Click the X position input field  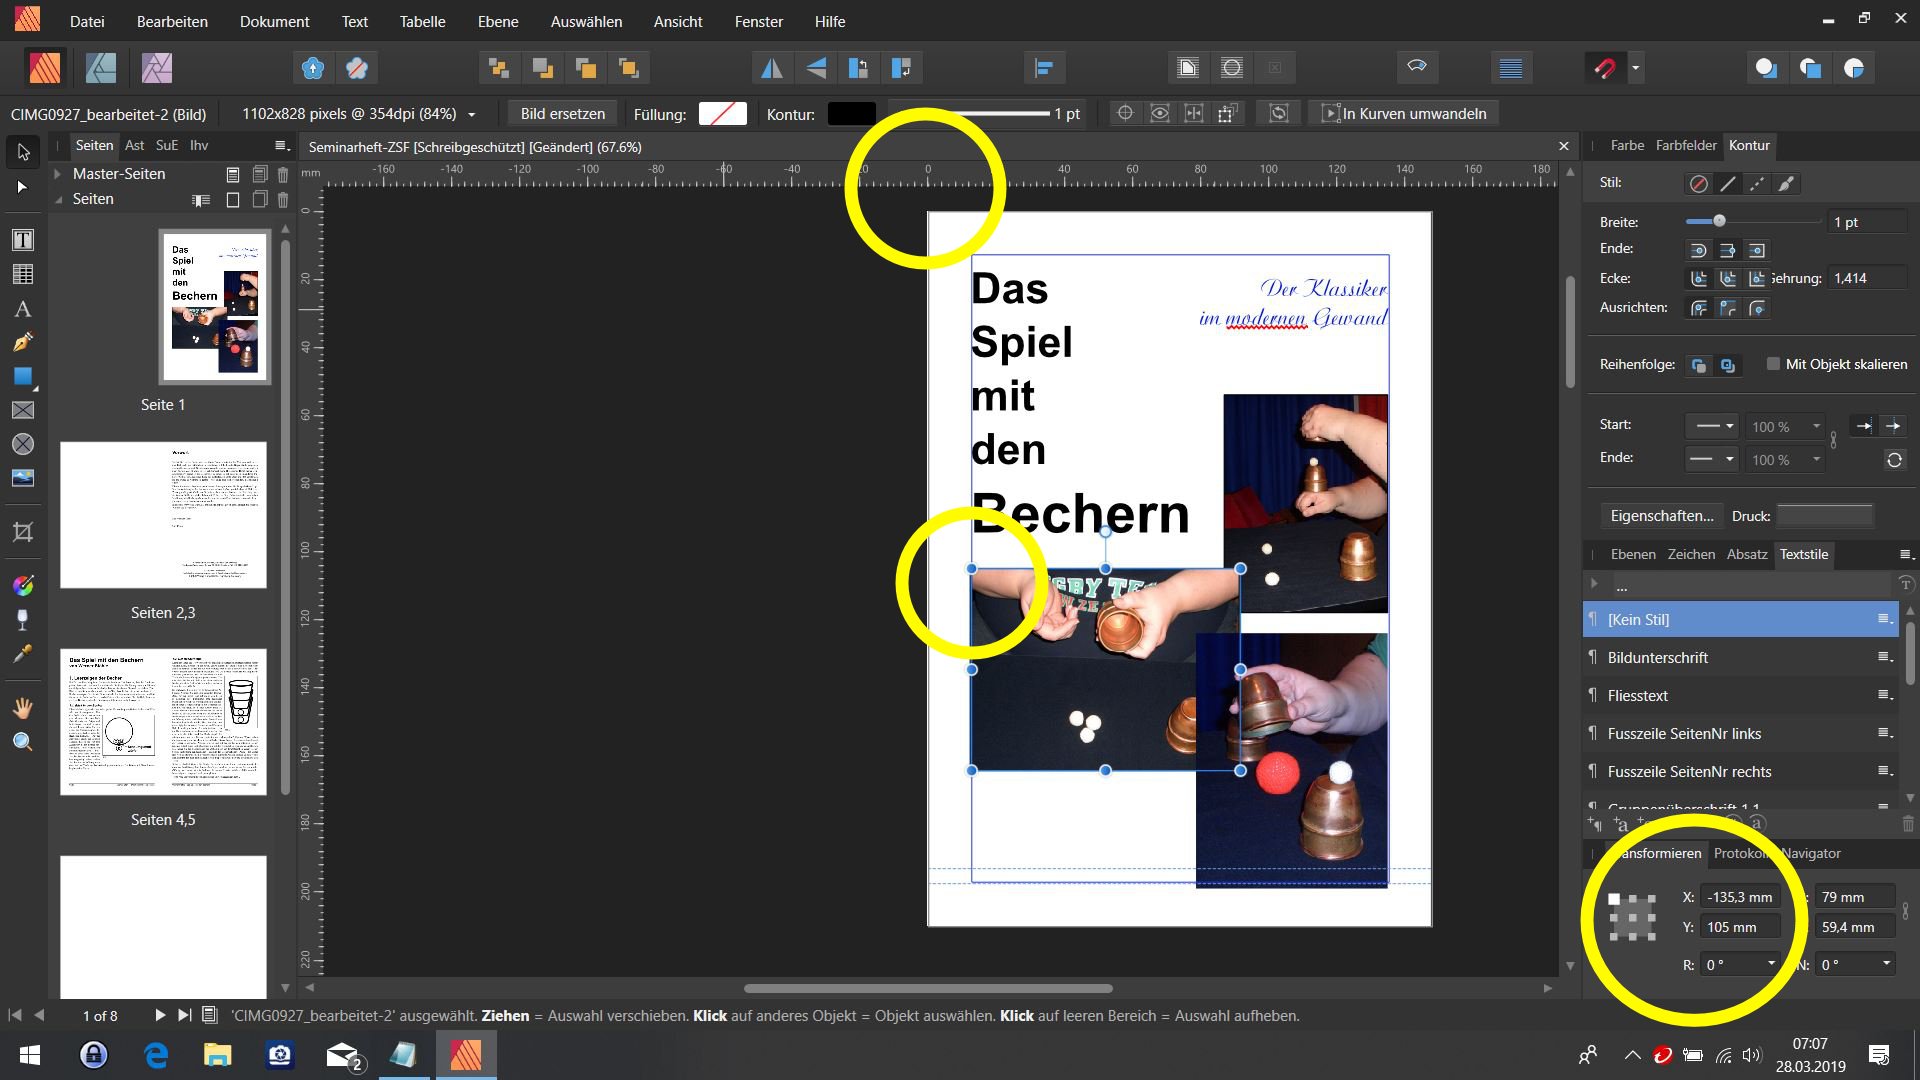click(x=1740, y=897)
